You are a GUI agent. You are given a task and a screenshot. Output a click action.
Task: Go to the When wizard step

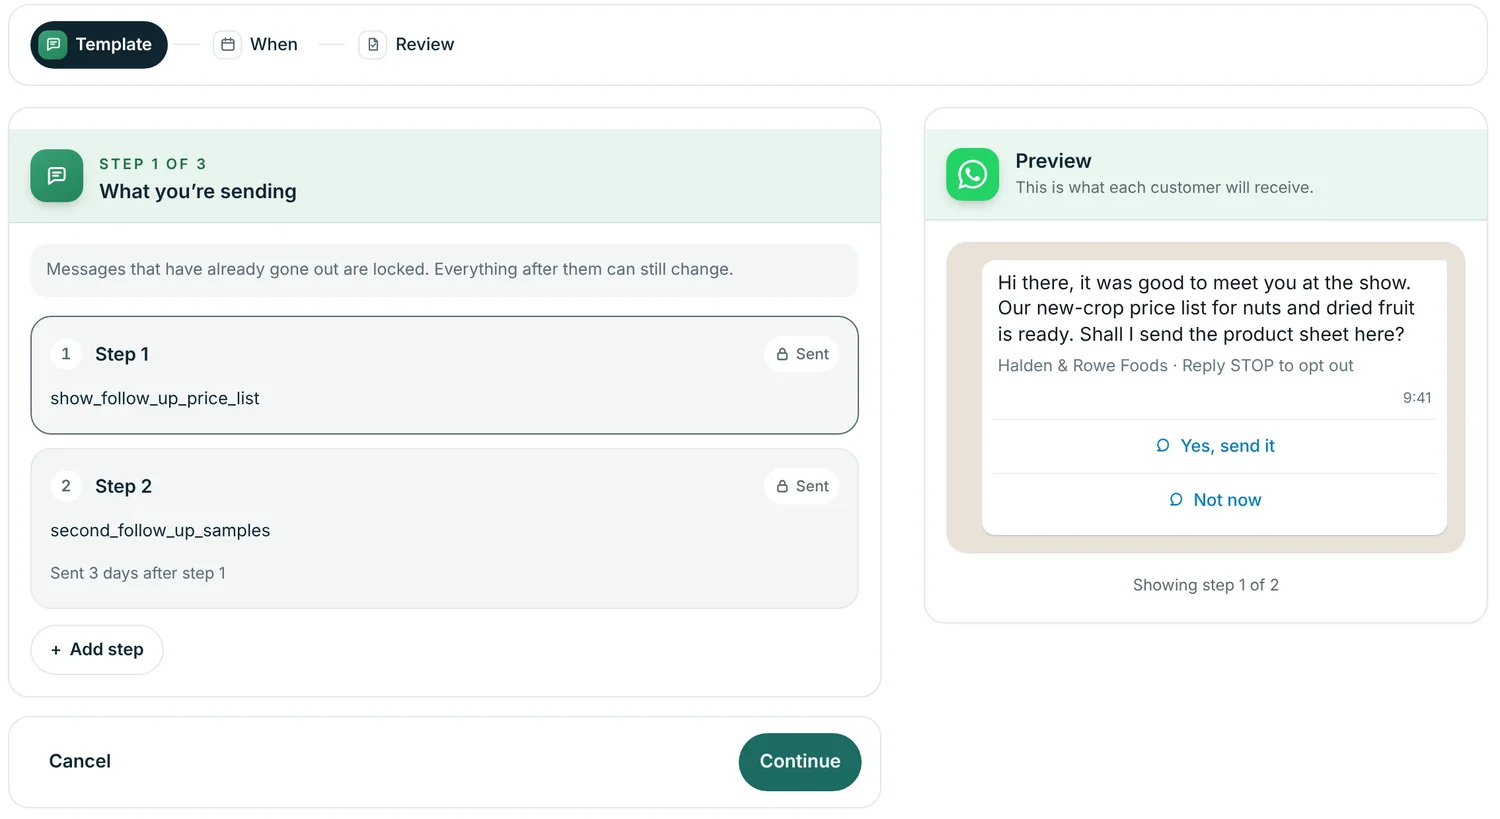tap(256, 45)
